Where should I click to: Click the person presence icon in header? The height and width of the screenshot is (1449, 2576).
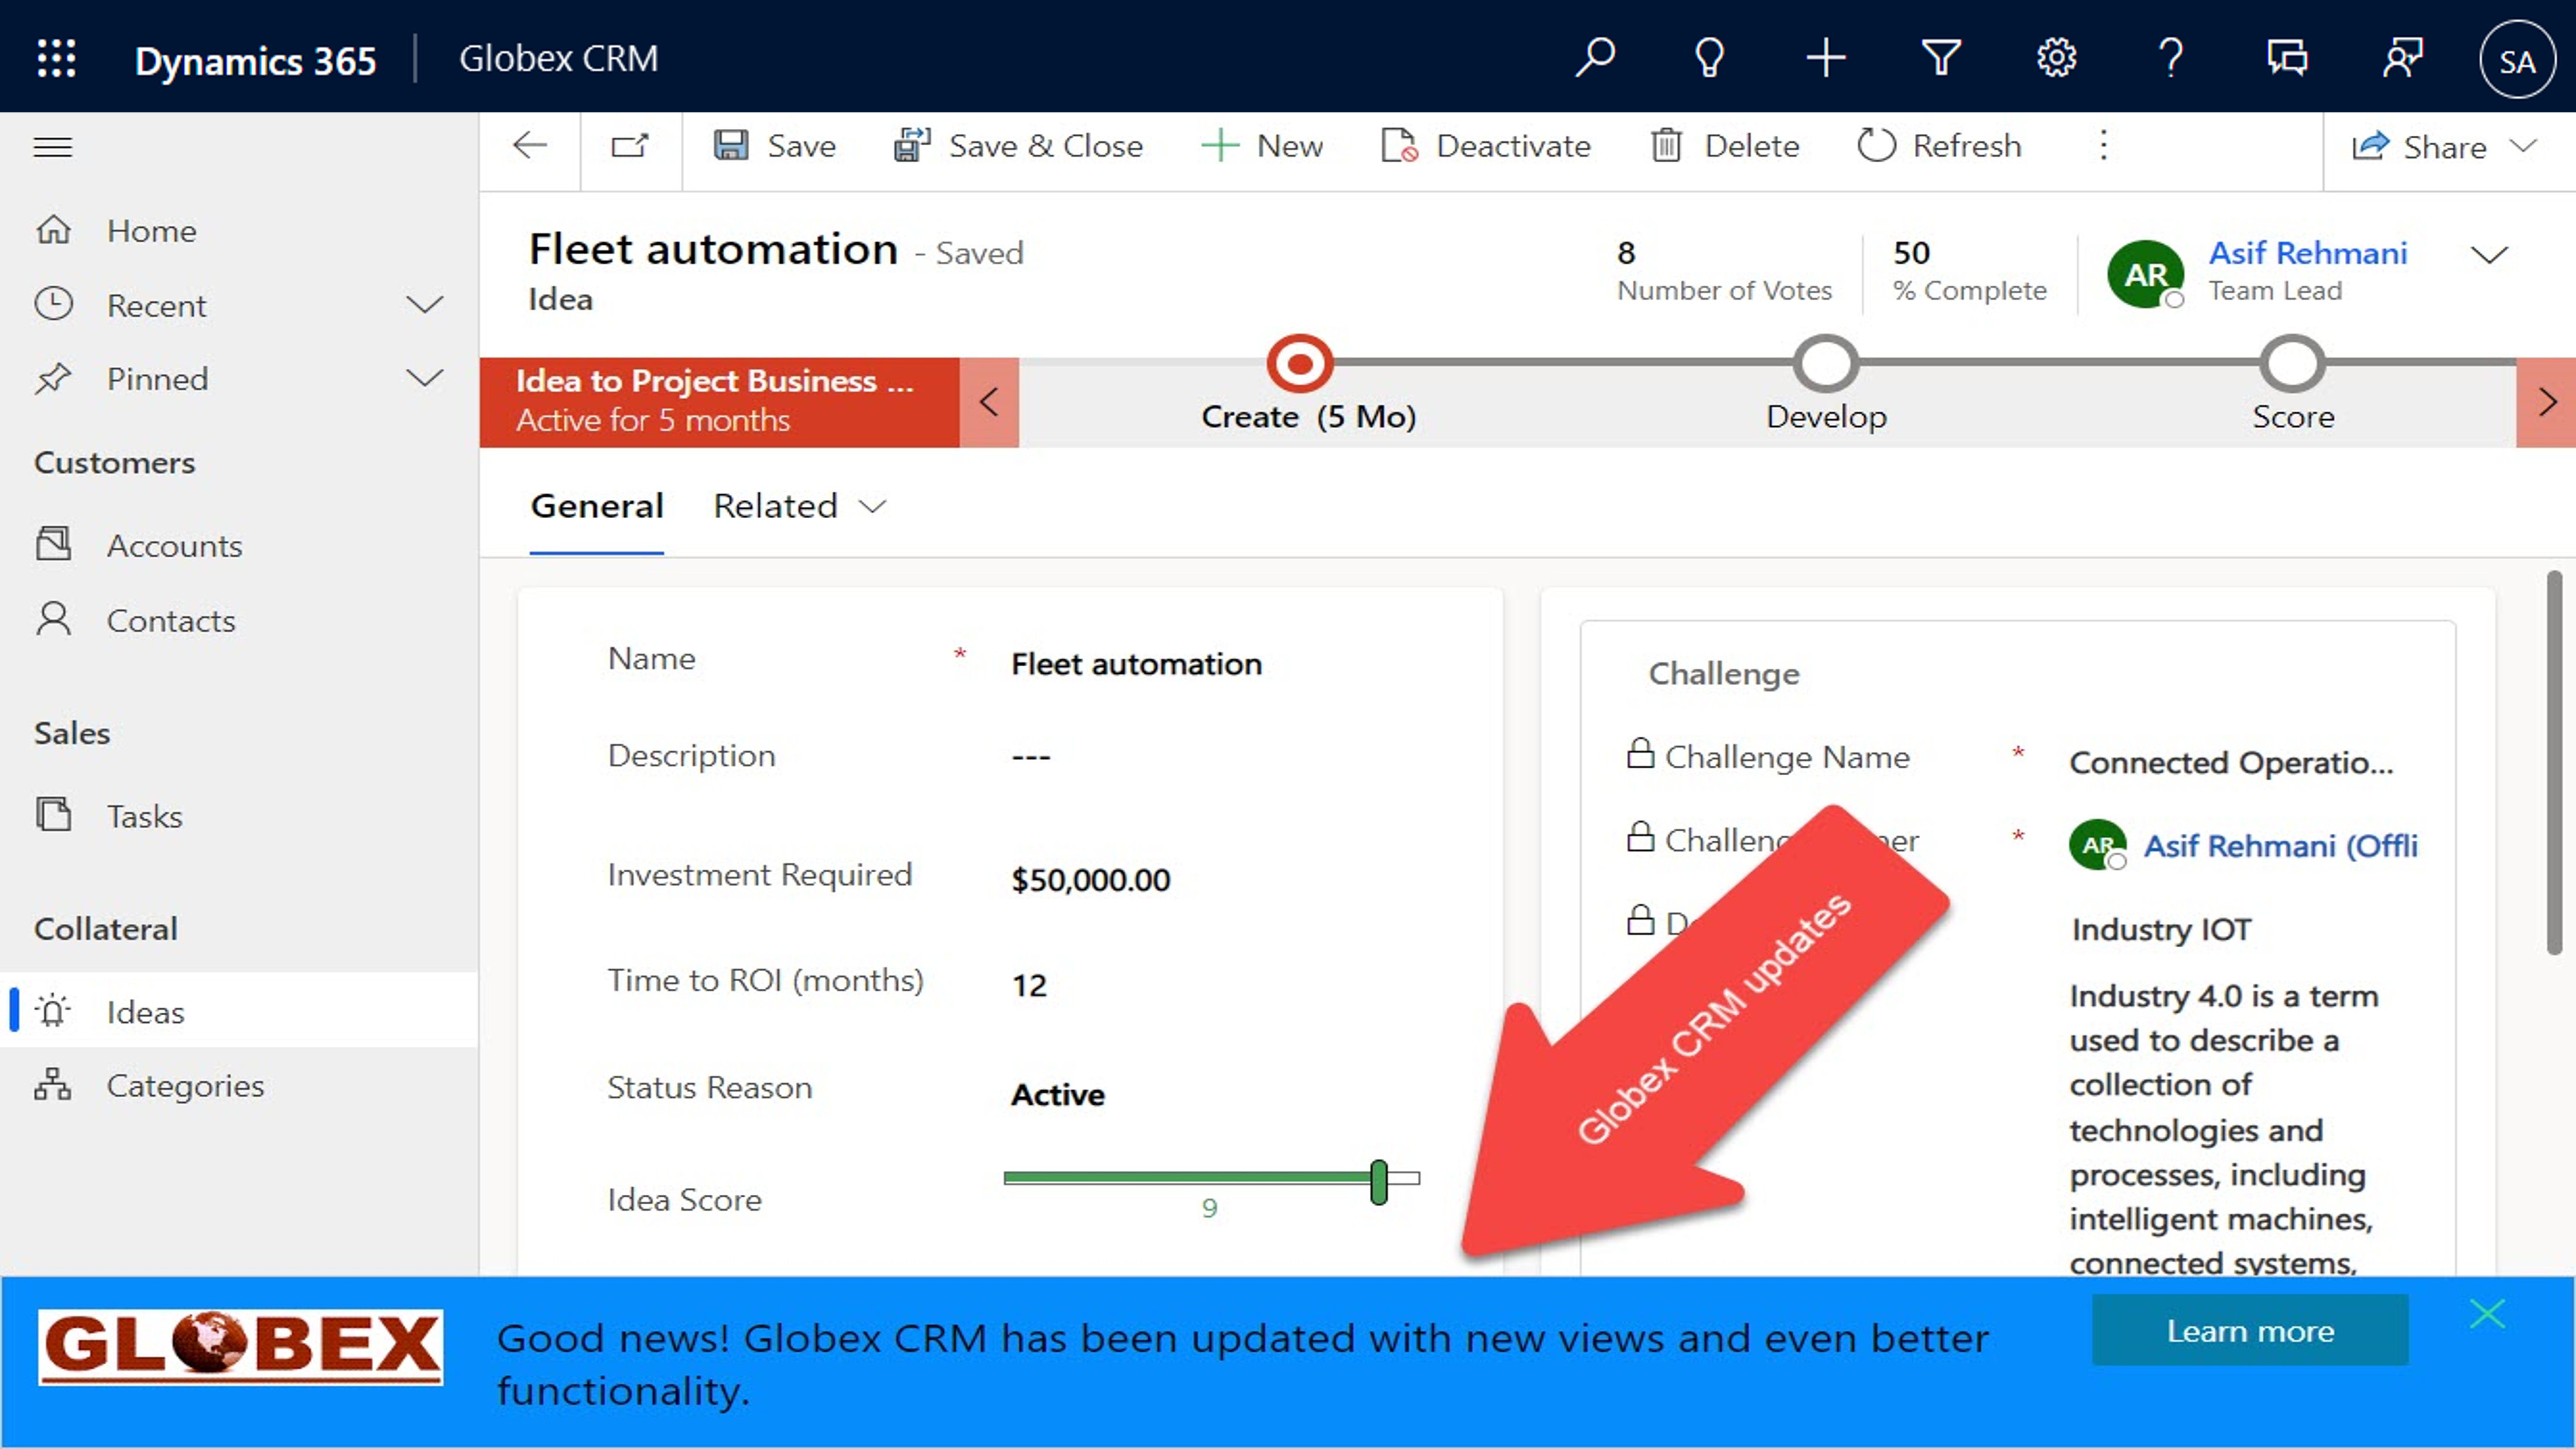2402,58
